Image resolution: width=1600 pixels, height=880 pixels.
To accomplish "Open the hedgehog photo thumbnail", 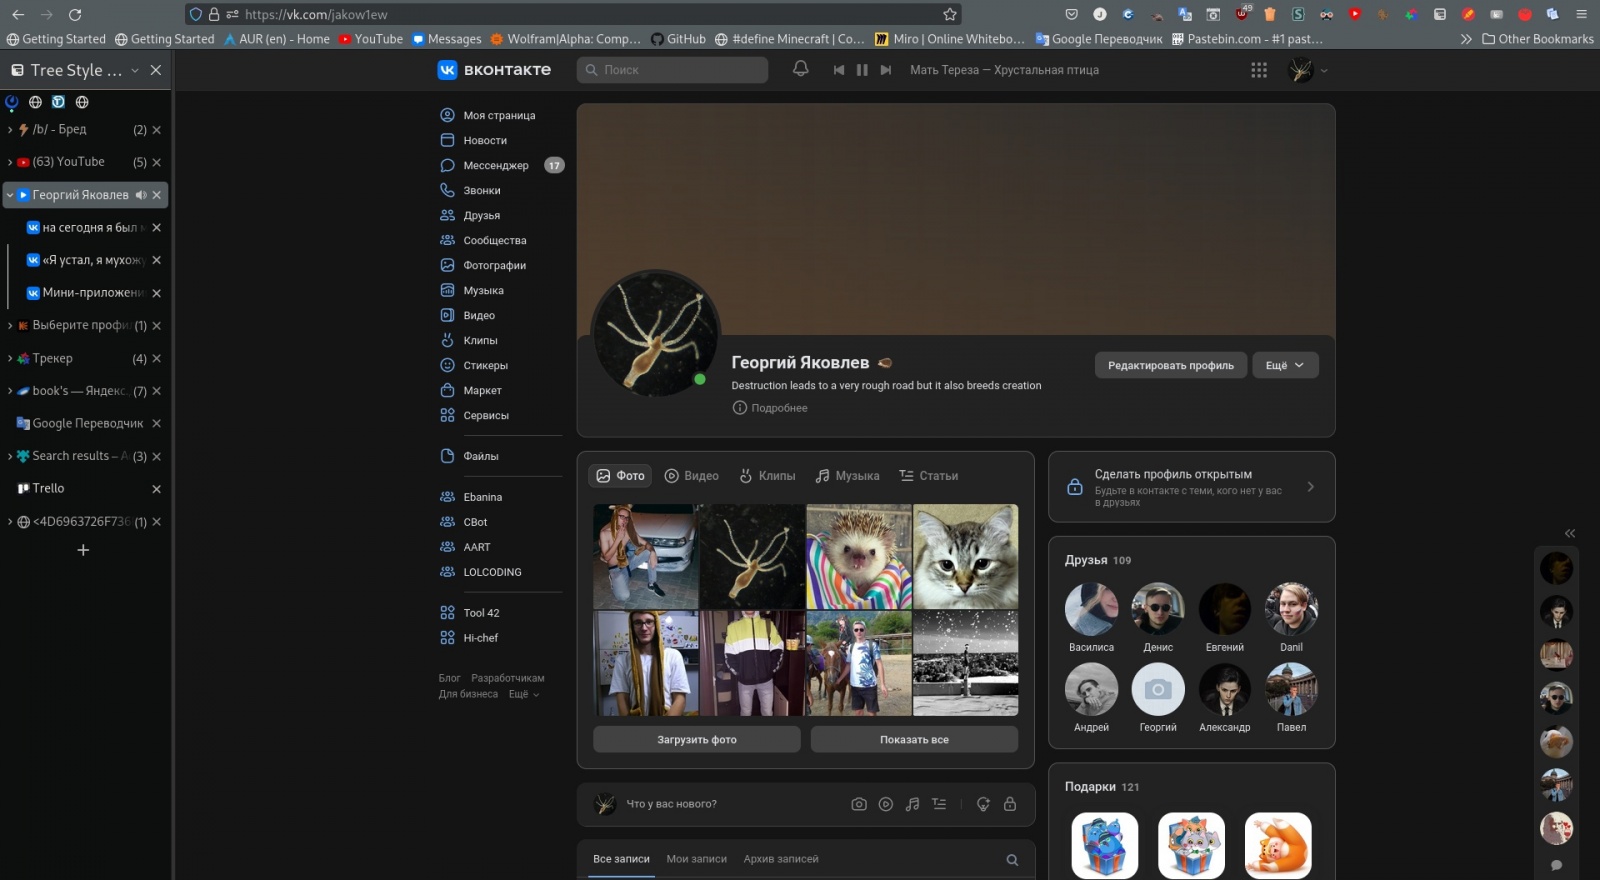I will [x=859, y=556].
